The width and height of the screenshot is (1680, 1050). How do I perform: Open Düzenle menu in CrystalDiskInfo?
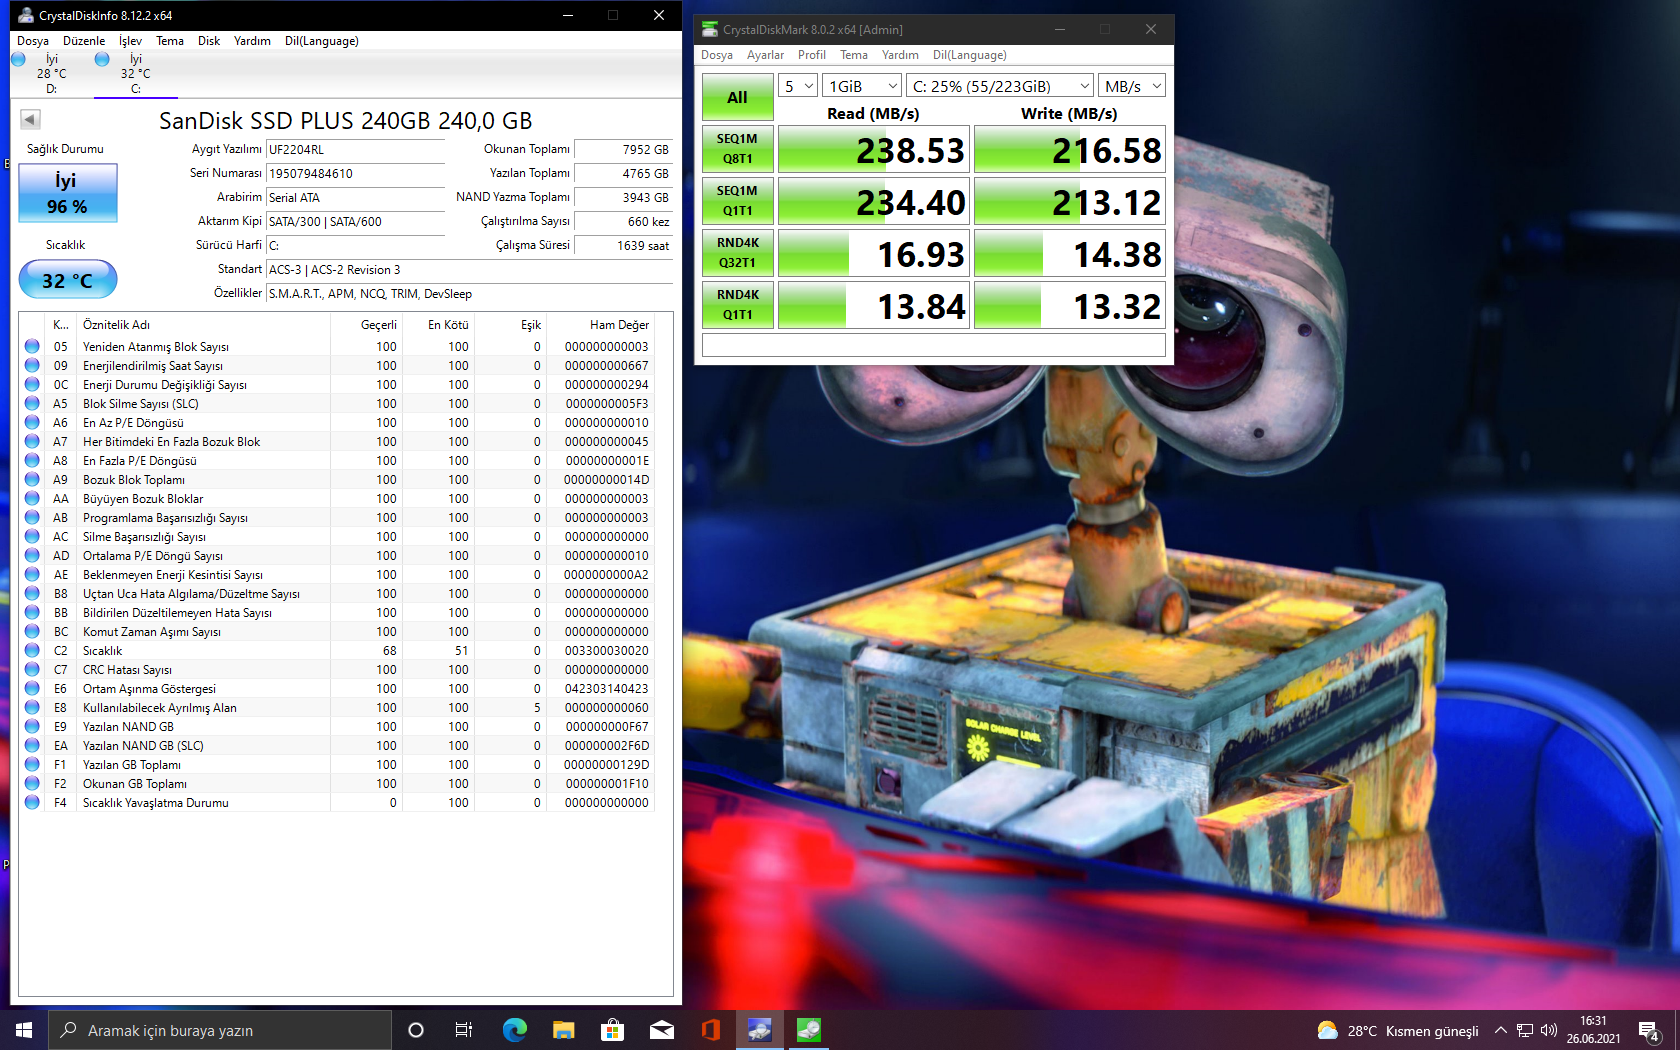(x=84, y=41)
